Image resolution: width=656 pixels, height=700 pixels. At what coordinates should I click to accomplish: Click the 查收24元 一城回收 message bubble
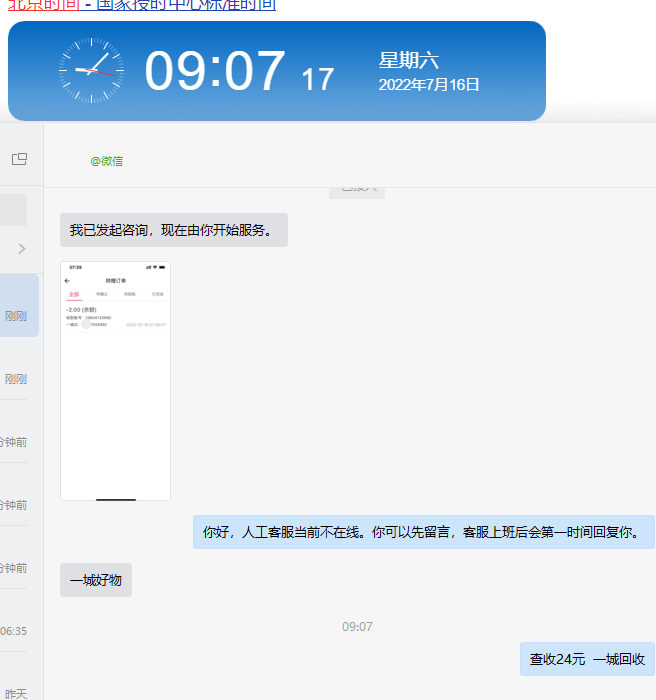[587, 659]
